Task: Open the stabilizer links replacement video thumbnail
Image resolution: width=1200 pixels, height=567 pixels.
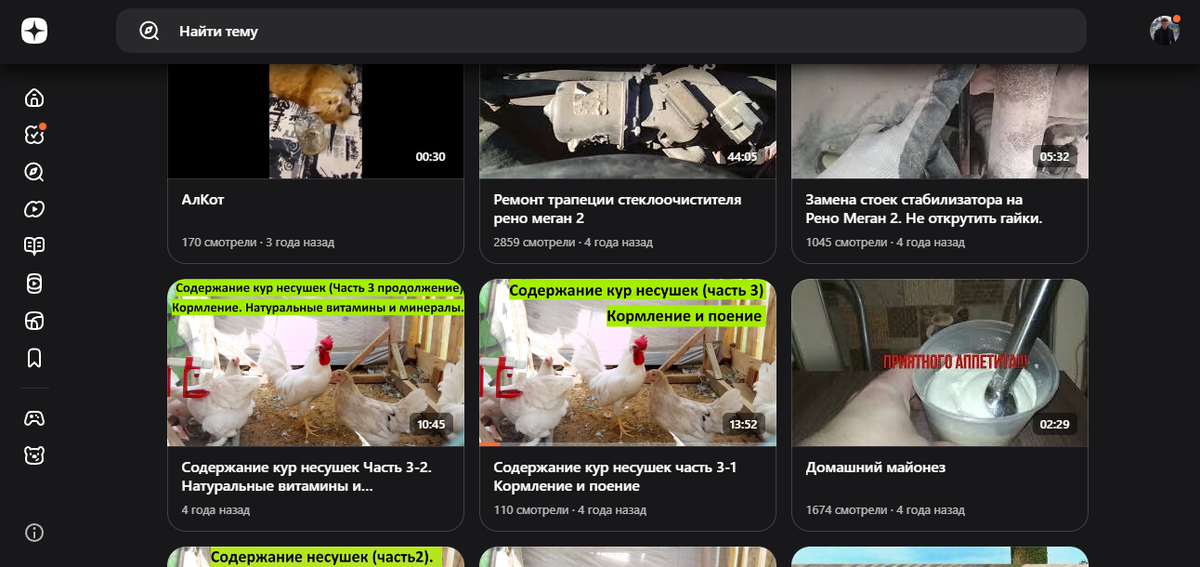Action: (939, 121)
